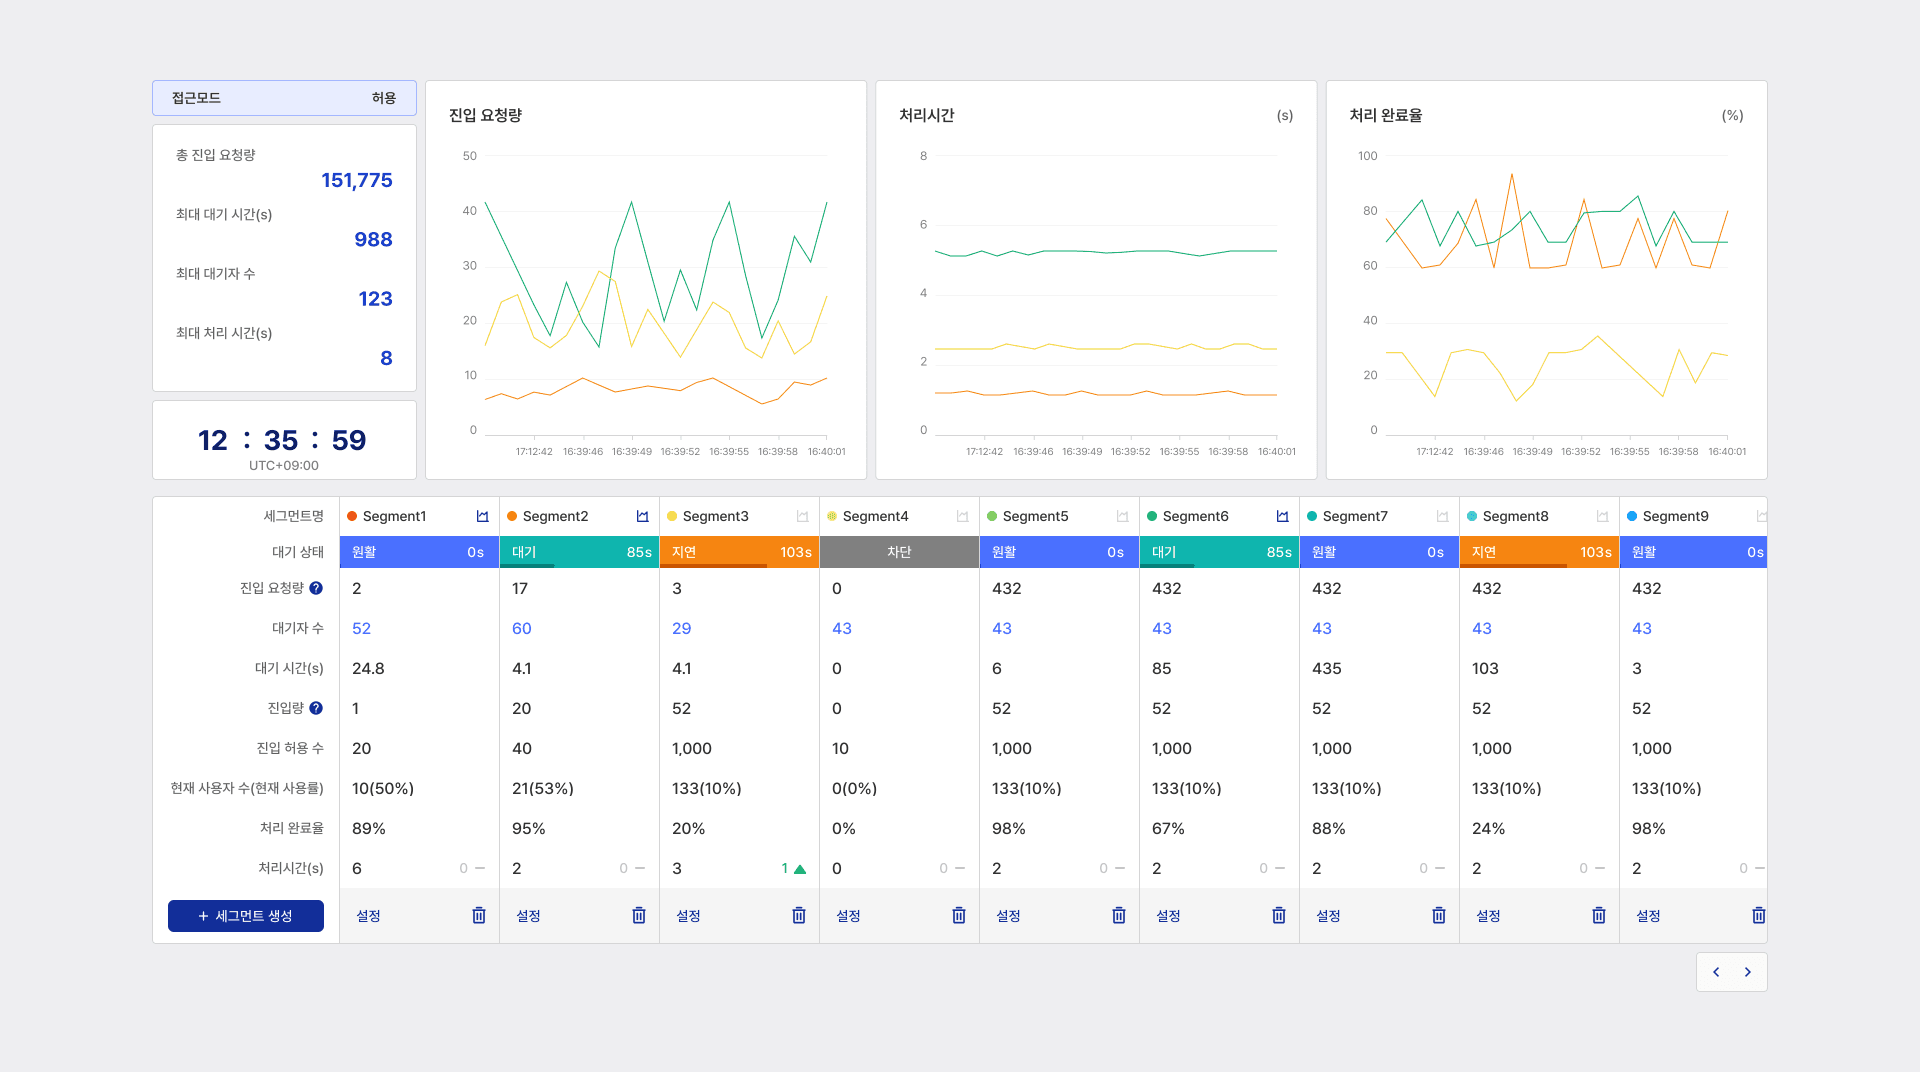This screenshot has height=1072, width=1920.
Task: Click Segment1 대기자 수 value 52
Action: point(361,628)
